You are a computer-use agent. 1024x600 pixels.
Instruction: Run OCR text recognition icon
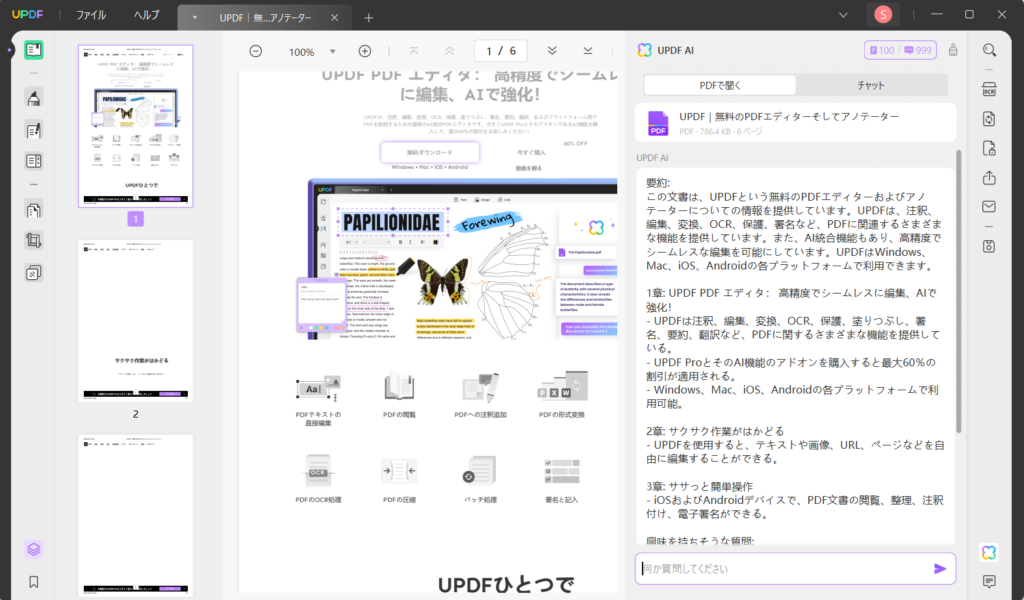(989, 89)
